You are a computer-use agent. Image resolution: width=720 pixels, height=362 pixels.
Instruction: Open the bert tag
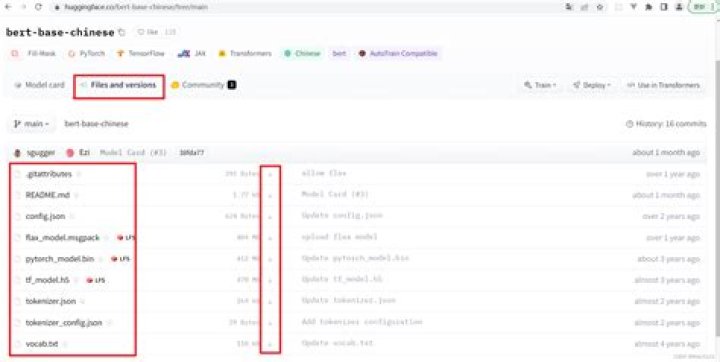tap(339, 53)
